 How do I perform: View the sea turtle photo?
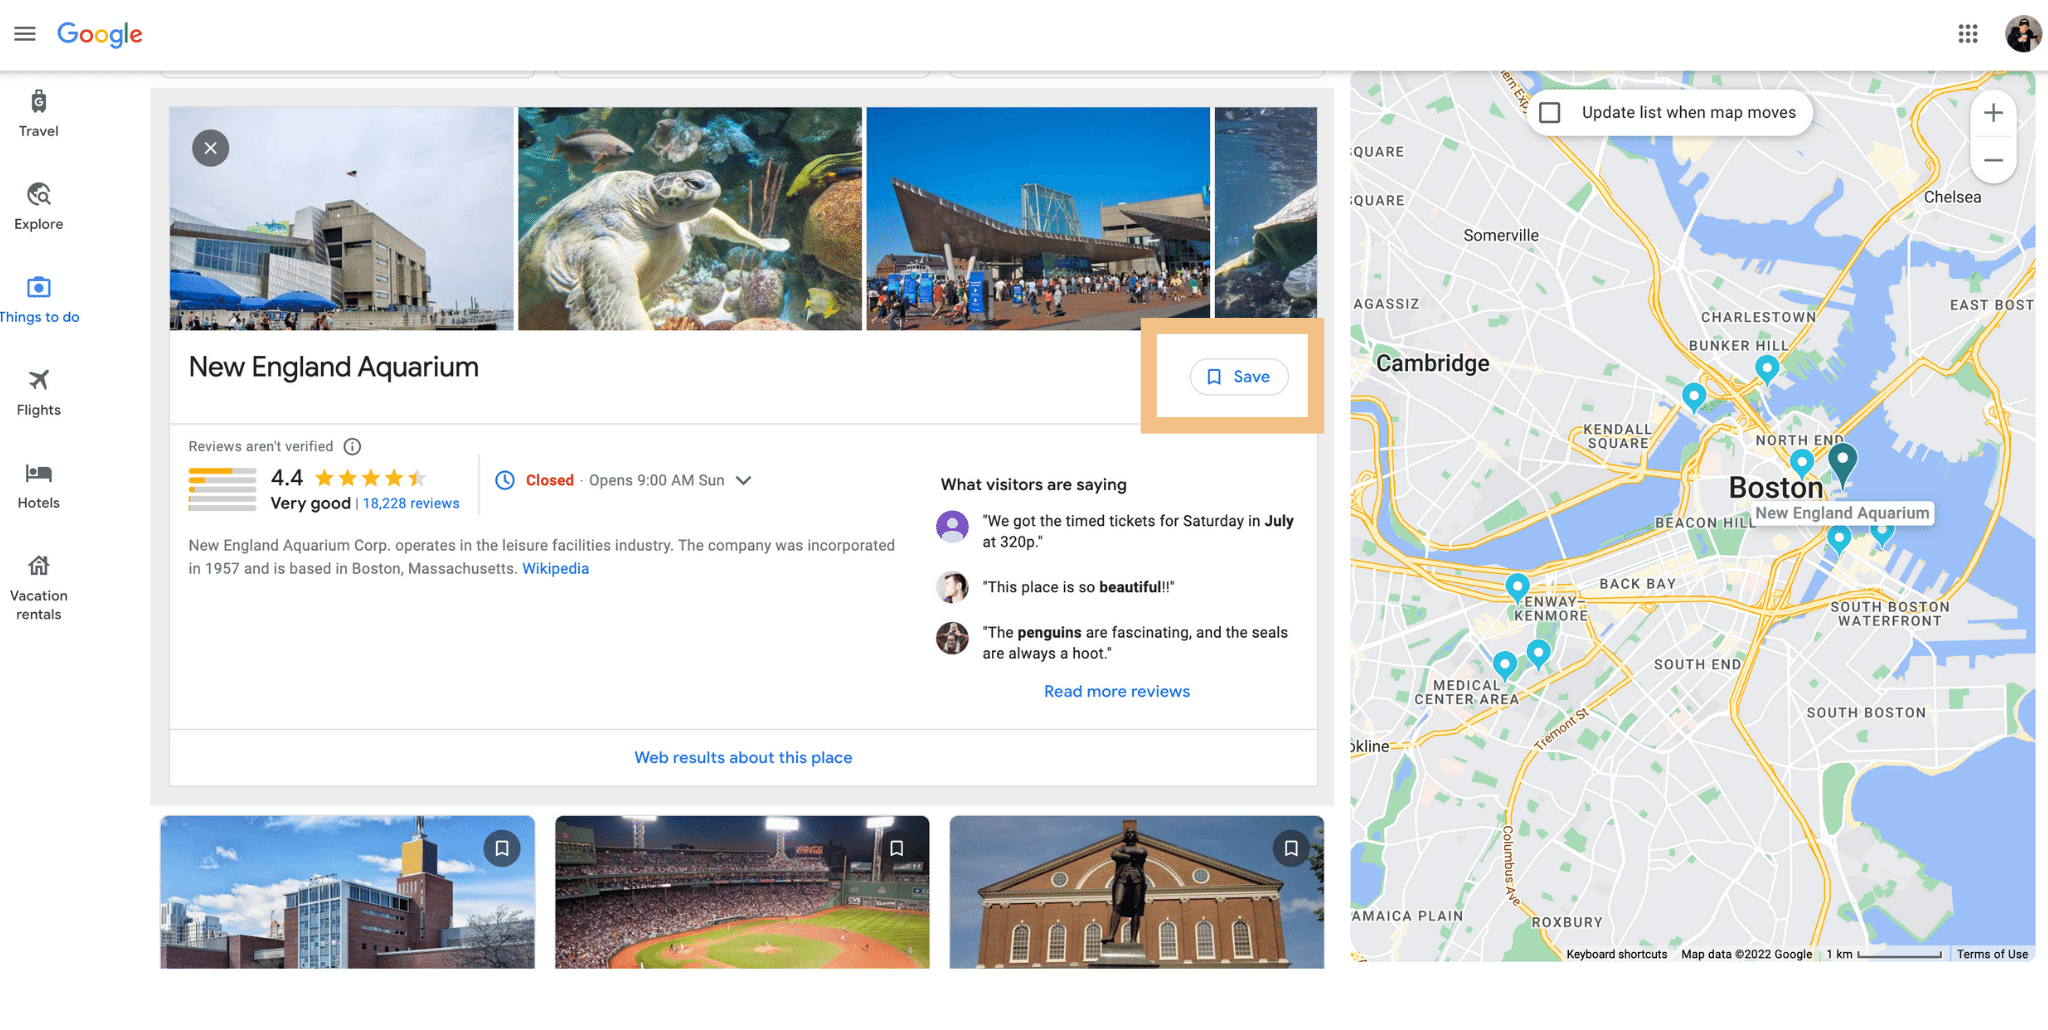(689, 219)
